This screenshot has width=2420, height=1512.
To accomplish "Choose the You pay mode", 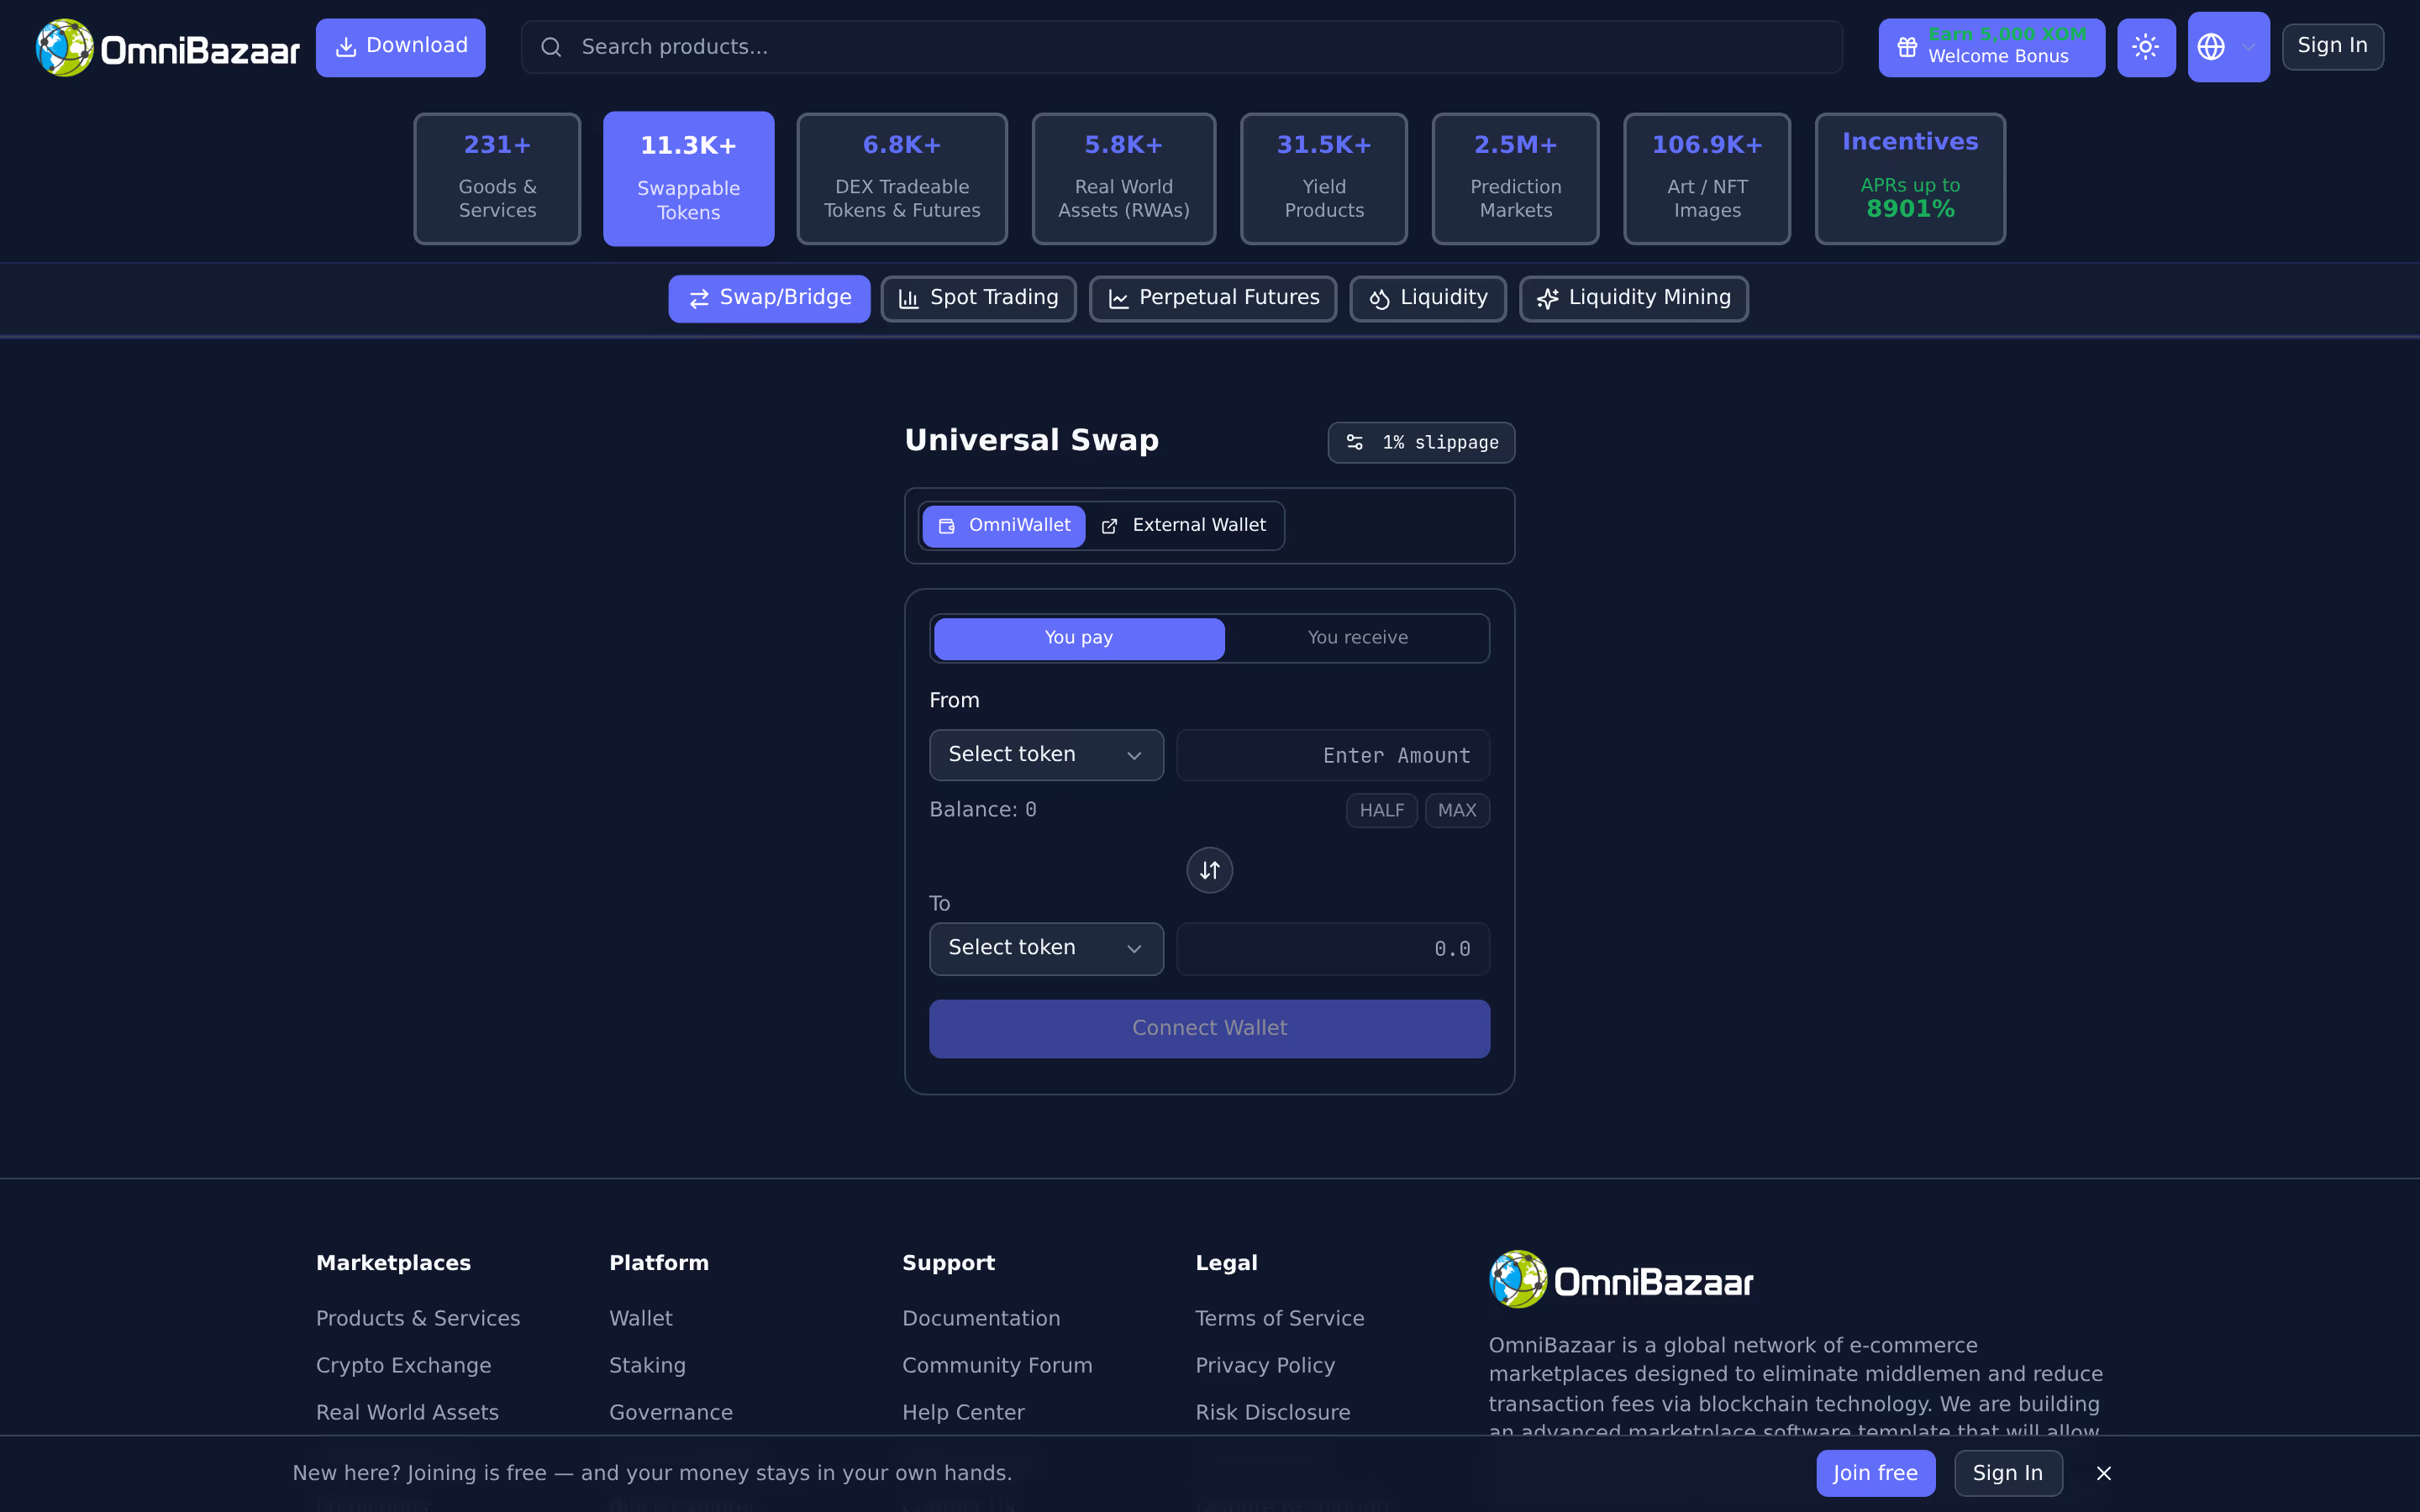I will [x=1079, y=638].
